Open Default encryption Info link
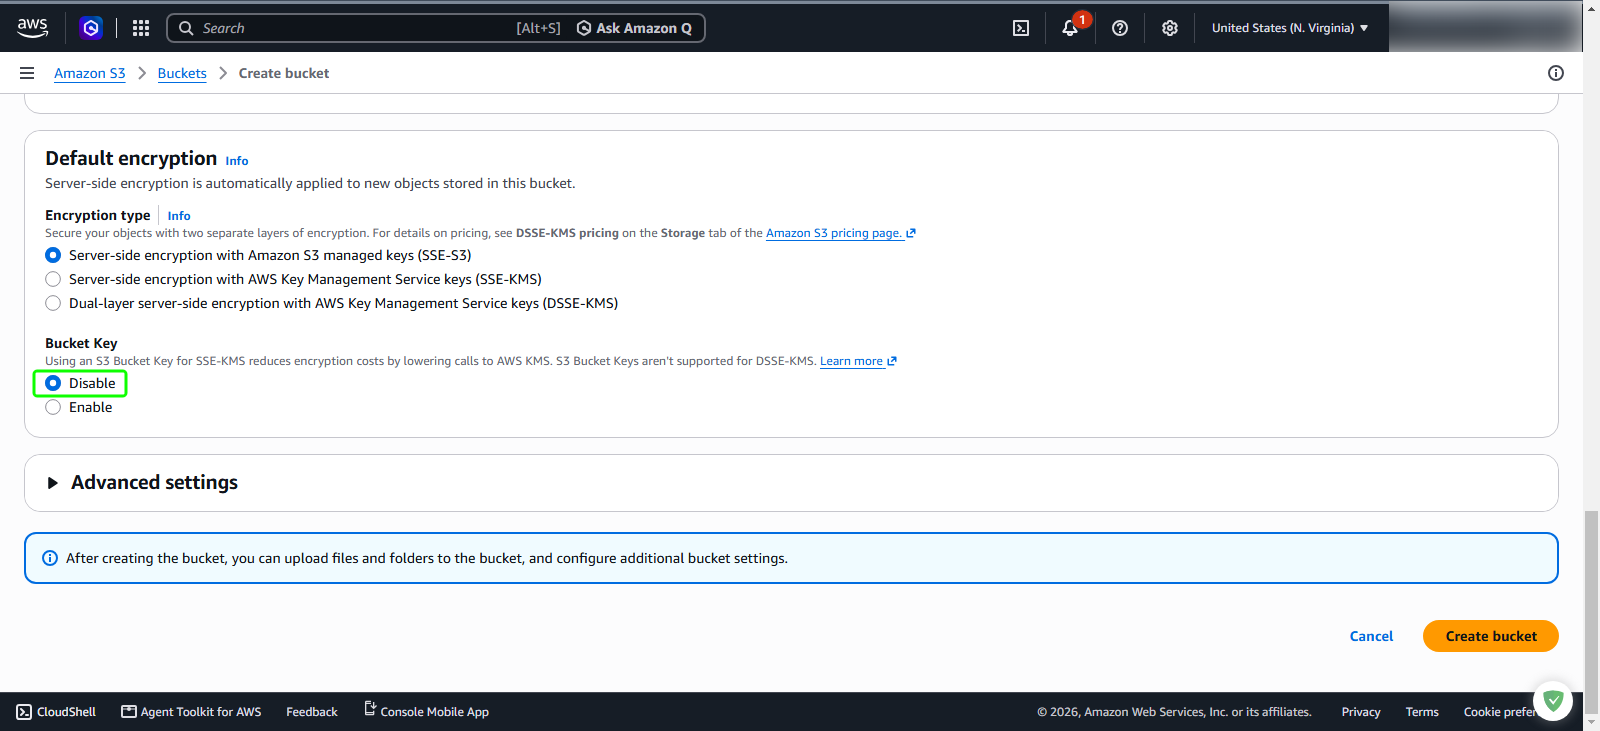This screenshot has width=1600, height=731. tap(237, 161)
